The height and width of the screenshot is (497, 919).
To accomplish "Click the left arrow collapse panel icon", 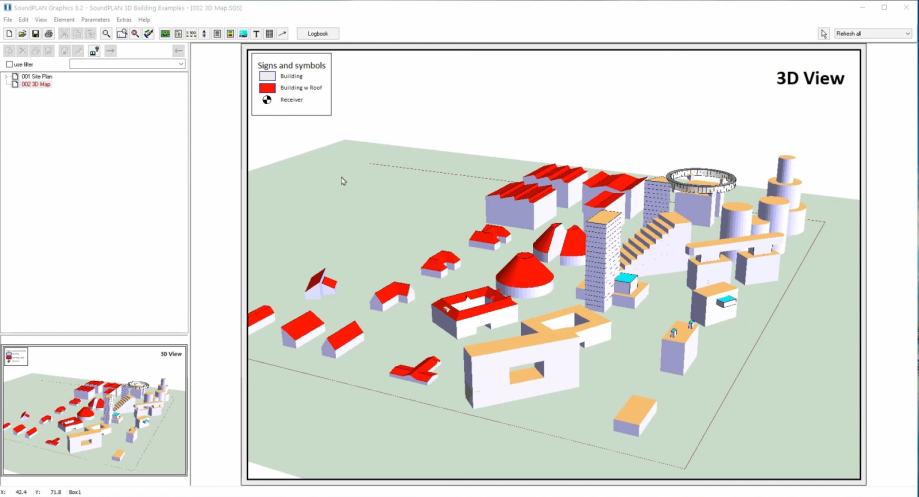I will pyautogui.click(x=179, y=52).
